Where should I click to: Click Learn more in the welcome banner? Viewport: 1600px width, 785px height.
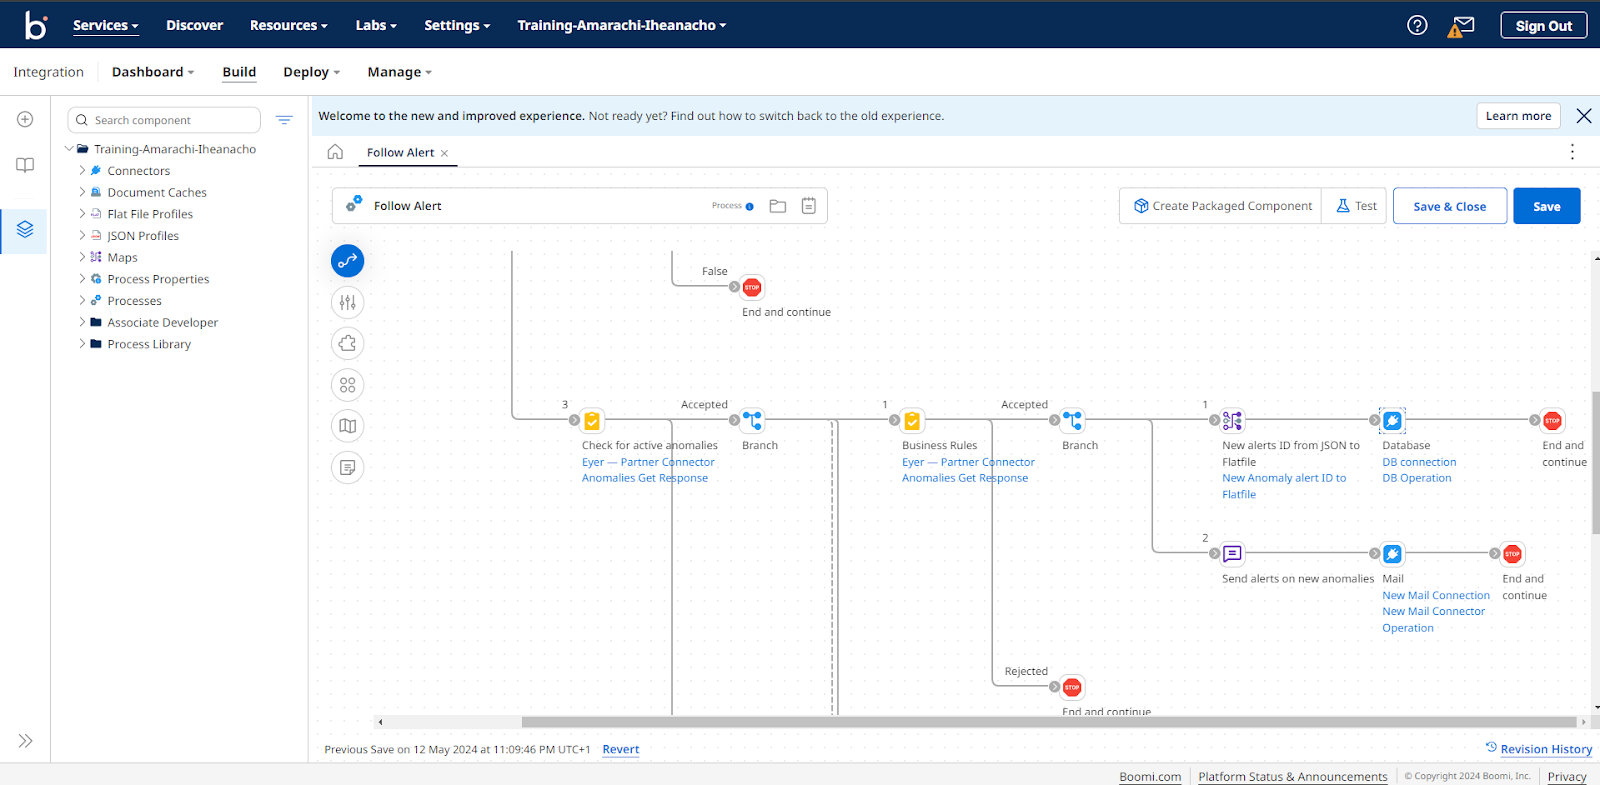(1518, 116)
